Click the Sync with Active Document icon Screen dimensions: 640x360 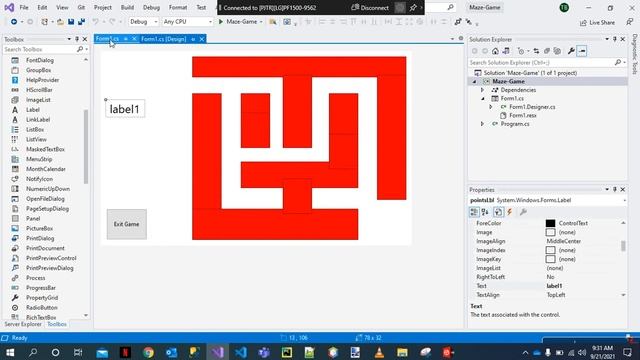pyautogui.click(x=536, y=51)
